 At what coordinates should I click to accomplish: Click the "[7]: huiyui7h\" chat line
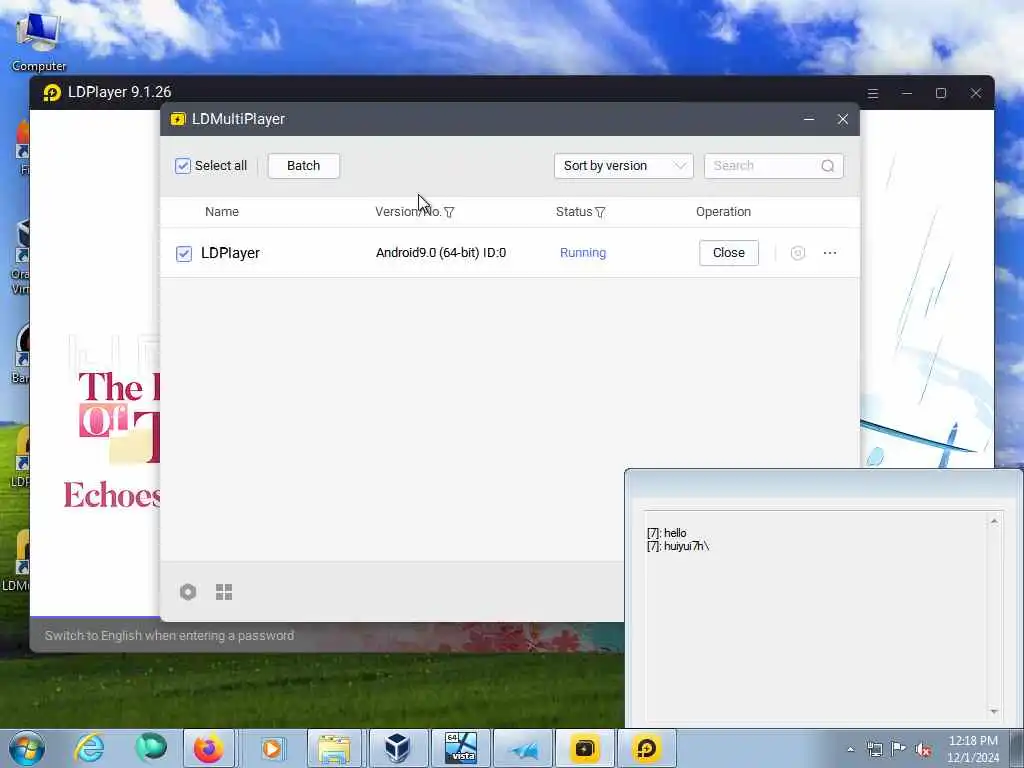[x=678, y=546]
